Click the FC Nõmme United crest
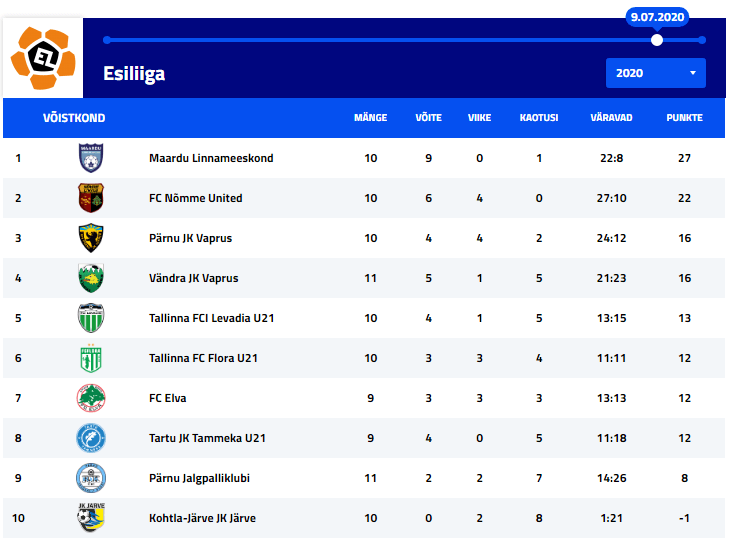The image size is (731, 541). coord(91,198)
